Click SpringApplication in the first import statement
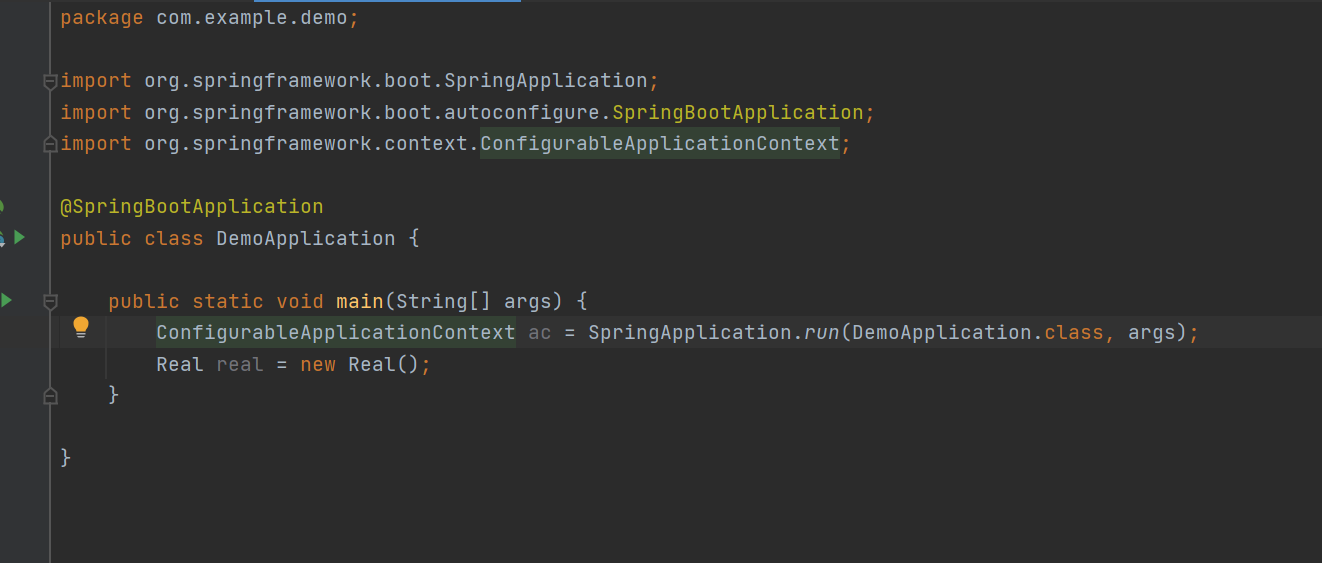The image size is (1322, 563). 546,81
